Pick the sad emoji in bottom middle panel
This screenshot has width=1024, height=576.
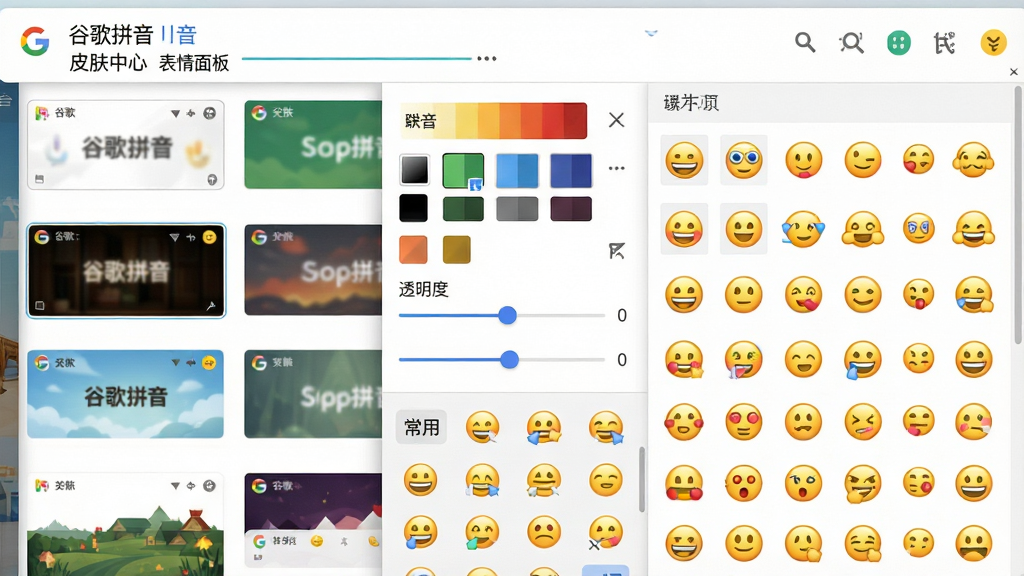pos(543,532)
